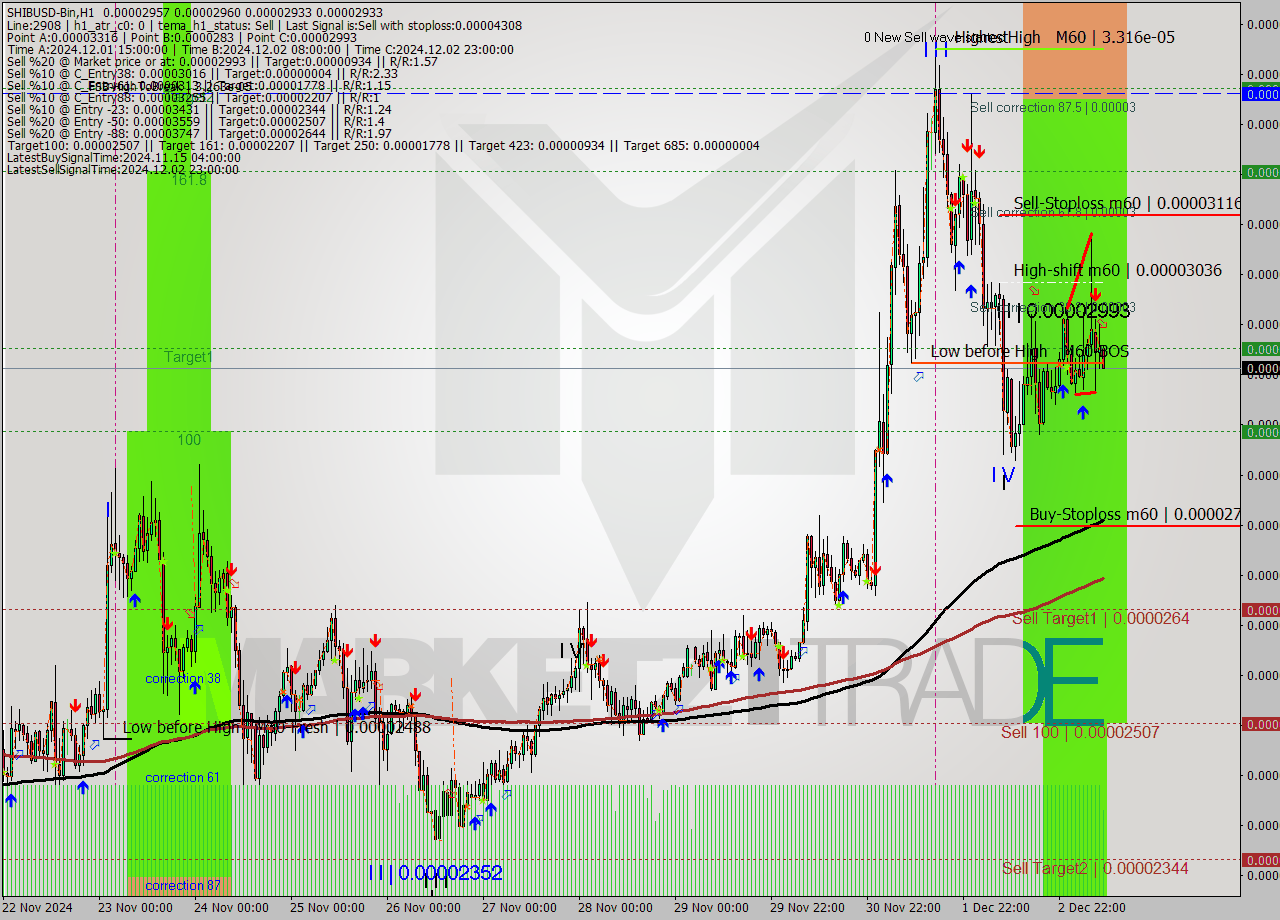Click the blue price tag on price axis
The width and height of the screenshot is (1280, 920).
click(x=1260, y=94)
